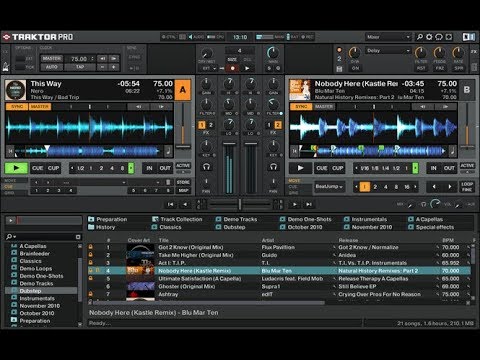Toggle Deck B loop ACTIVE button
Screen dimensions: 480x360
tap(467, 166)
